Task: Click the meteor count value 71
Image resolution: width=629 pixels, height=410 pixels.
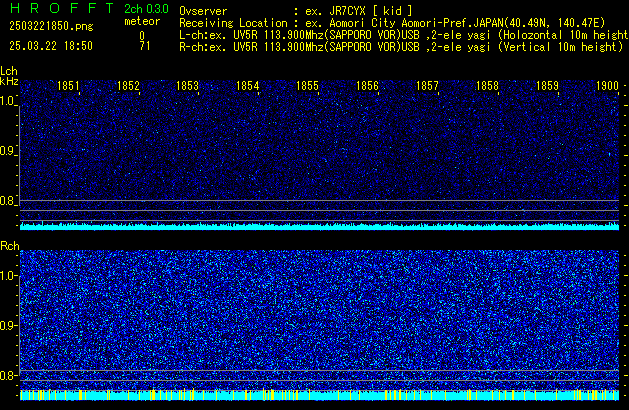Action: [145, 46]
